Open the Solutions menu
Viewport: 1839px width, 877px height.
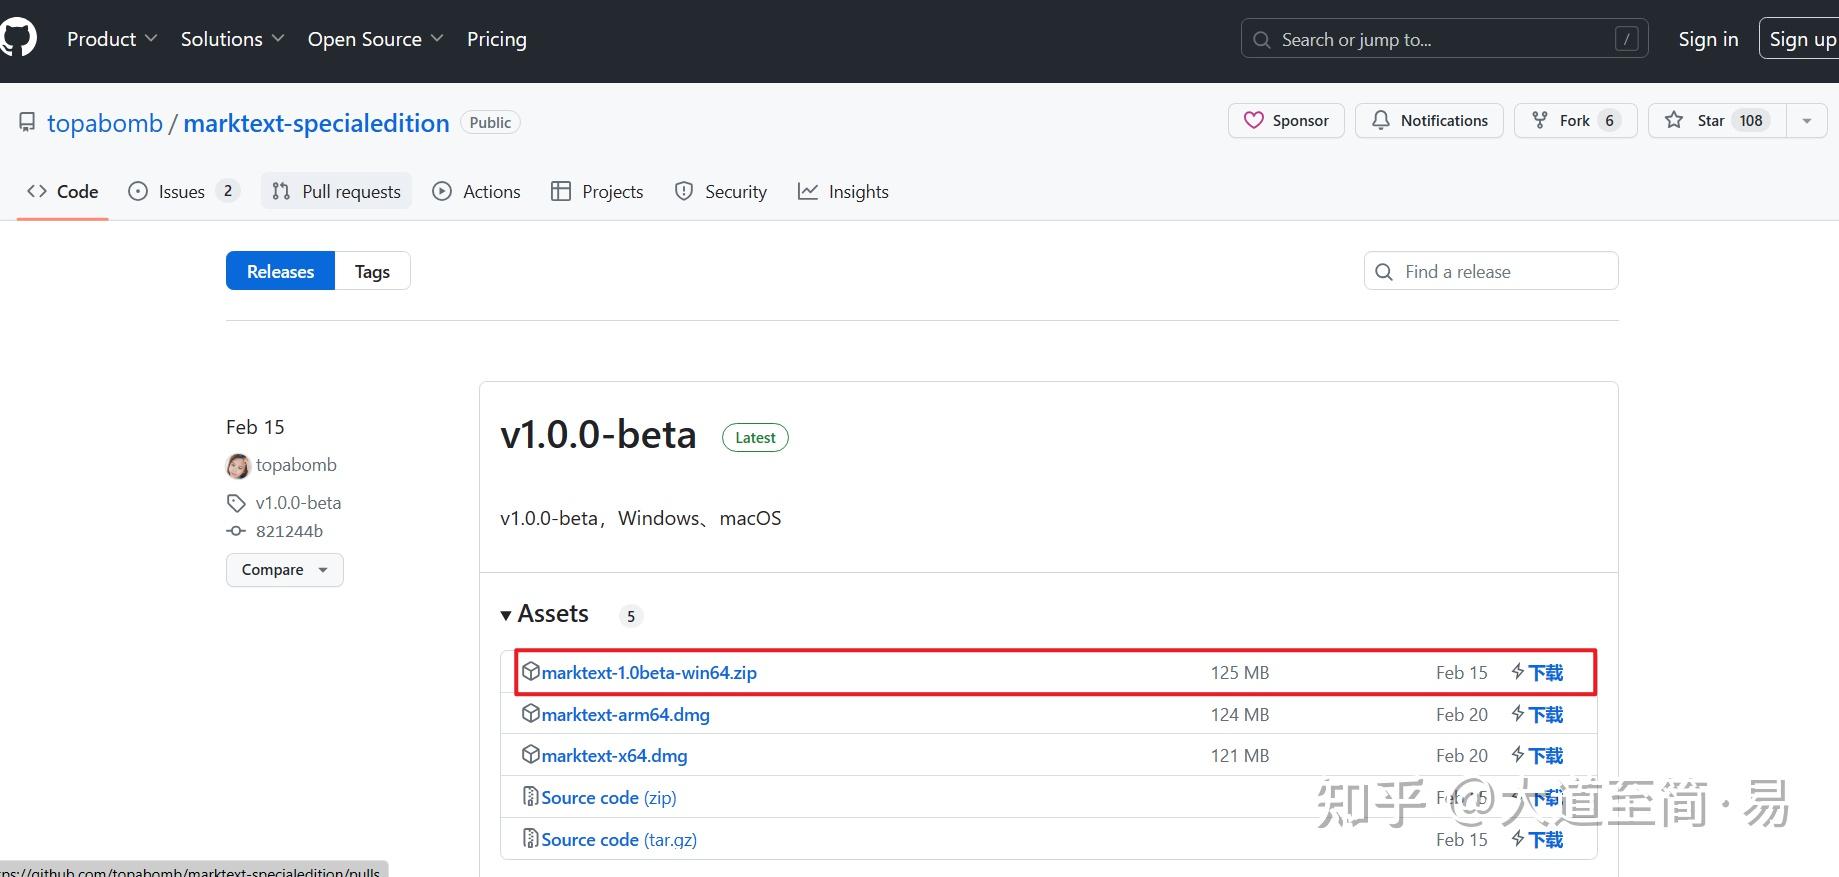pyautogui.click(x=232, y=39)
